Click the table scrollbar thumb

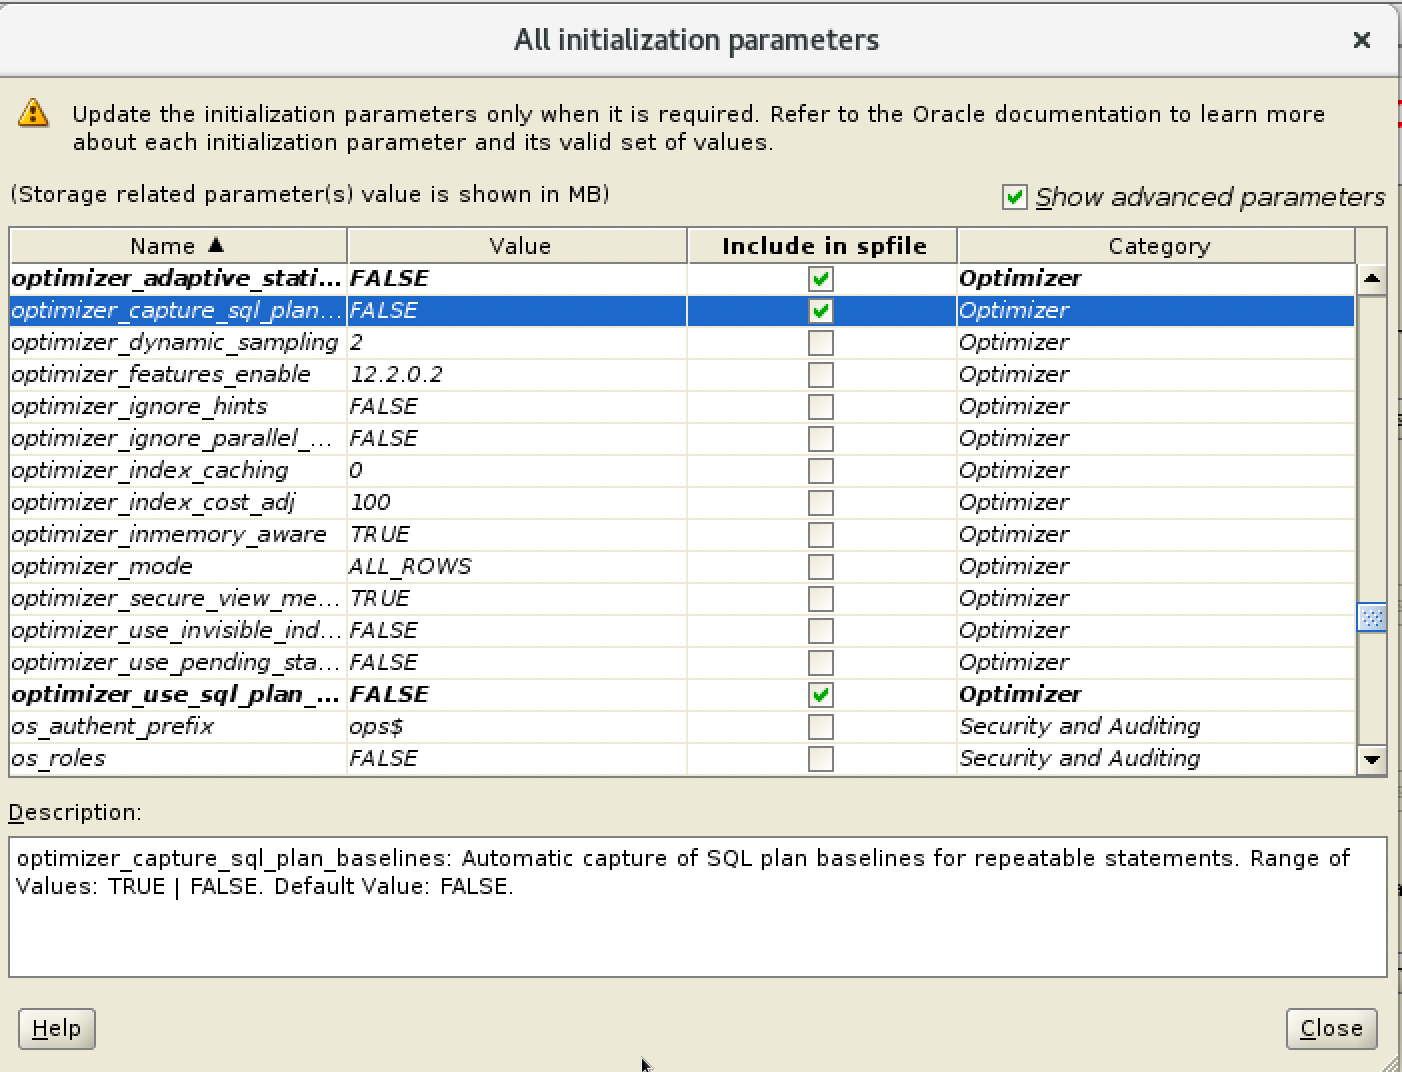pos(1372,618)
